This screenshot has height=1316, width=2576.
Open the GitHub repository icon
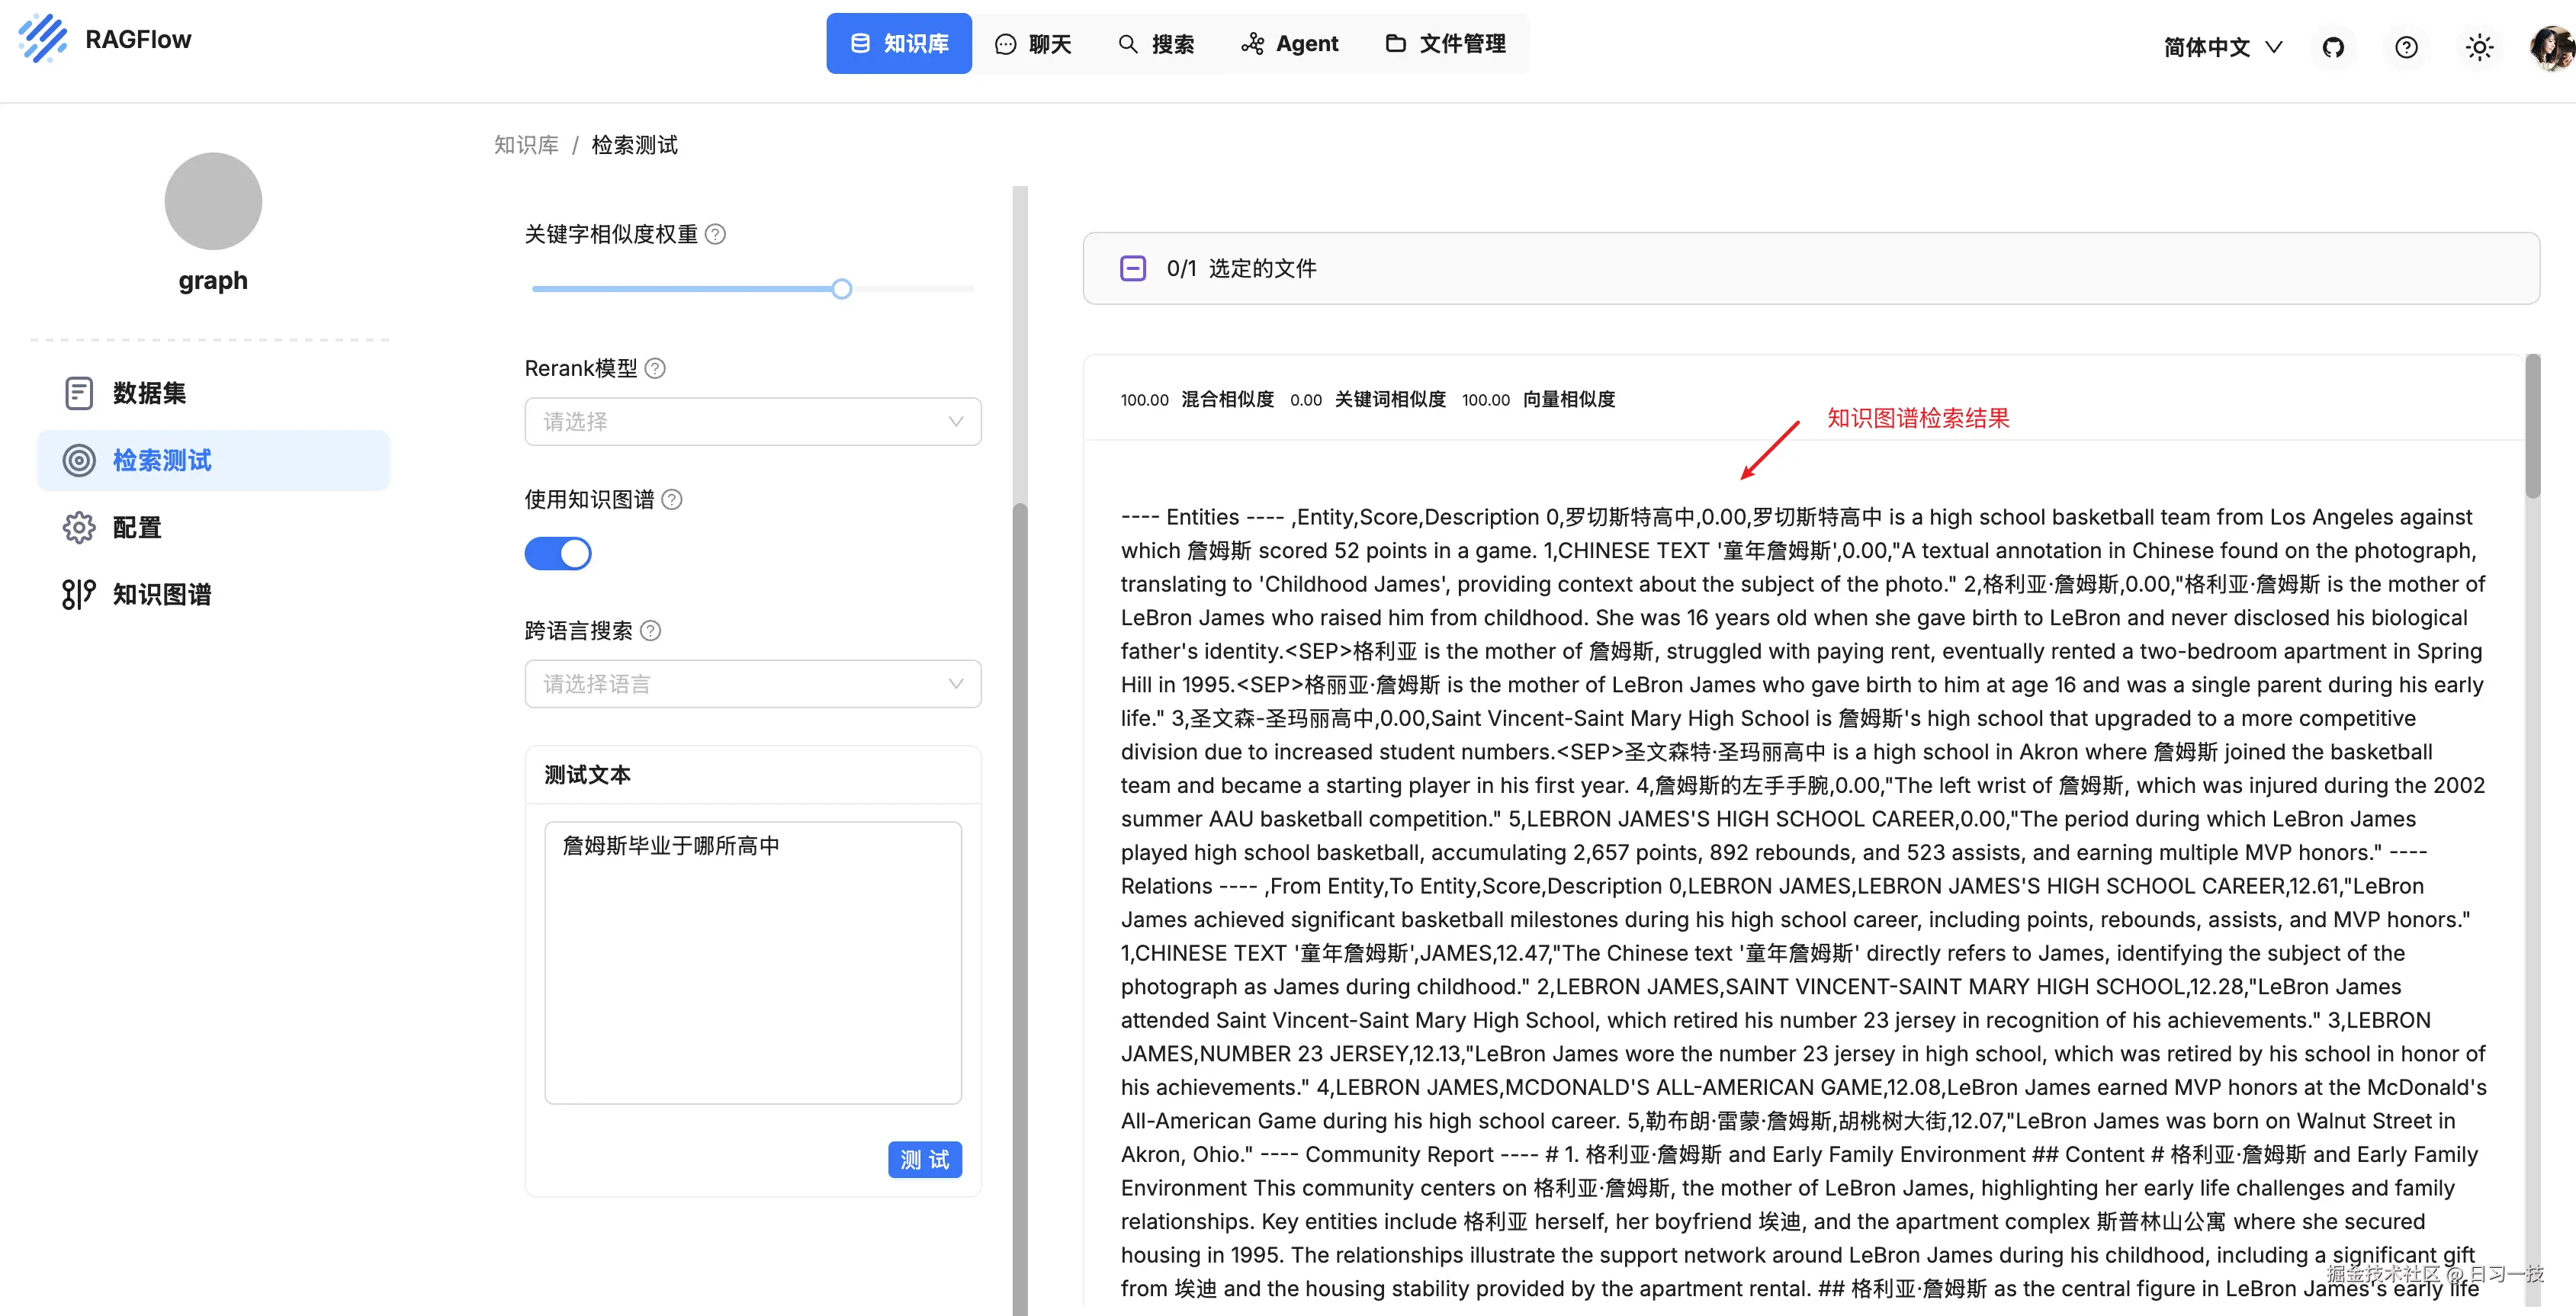[x=2333, y=47]
